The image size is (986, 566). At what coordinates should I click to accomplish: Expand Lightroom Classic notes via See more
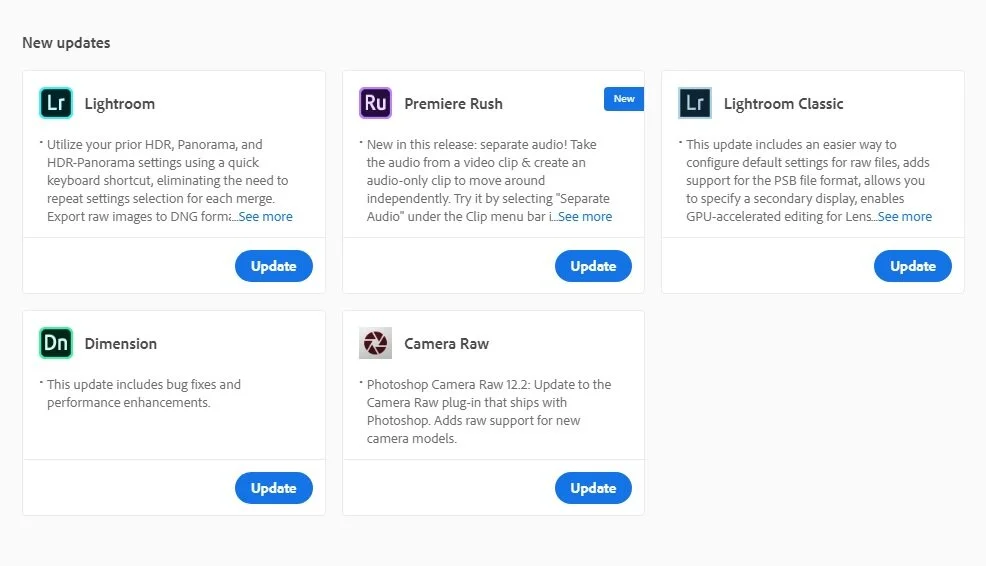pyautogui.click(x=905, y=216)
